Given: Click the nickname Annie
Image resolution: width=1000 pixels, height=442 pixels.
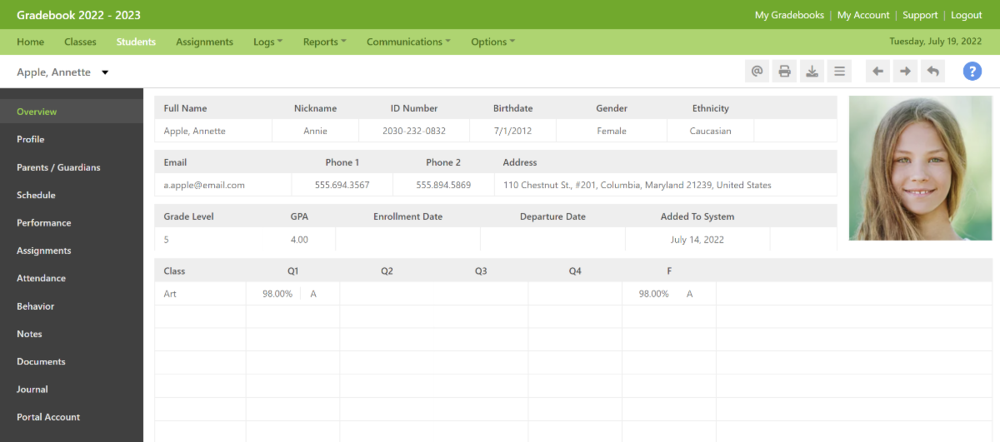Looking at the screenshot, I should 315,131.
